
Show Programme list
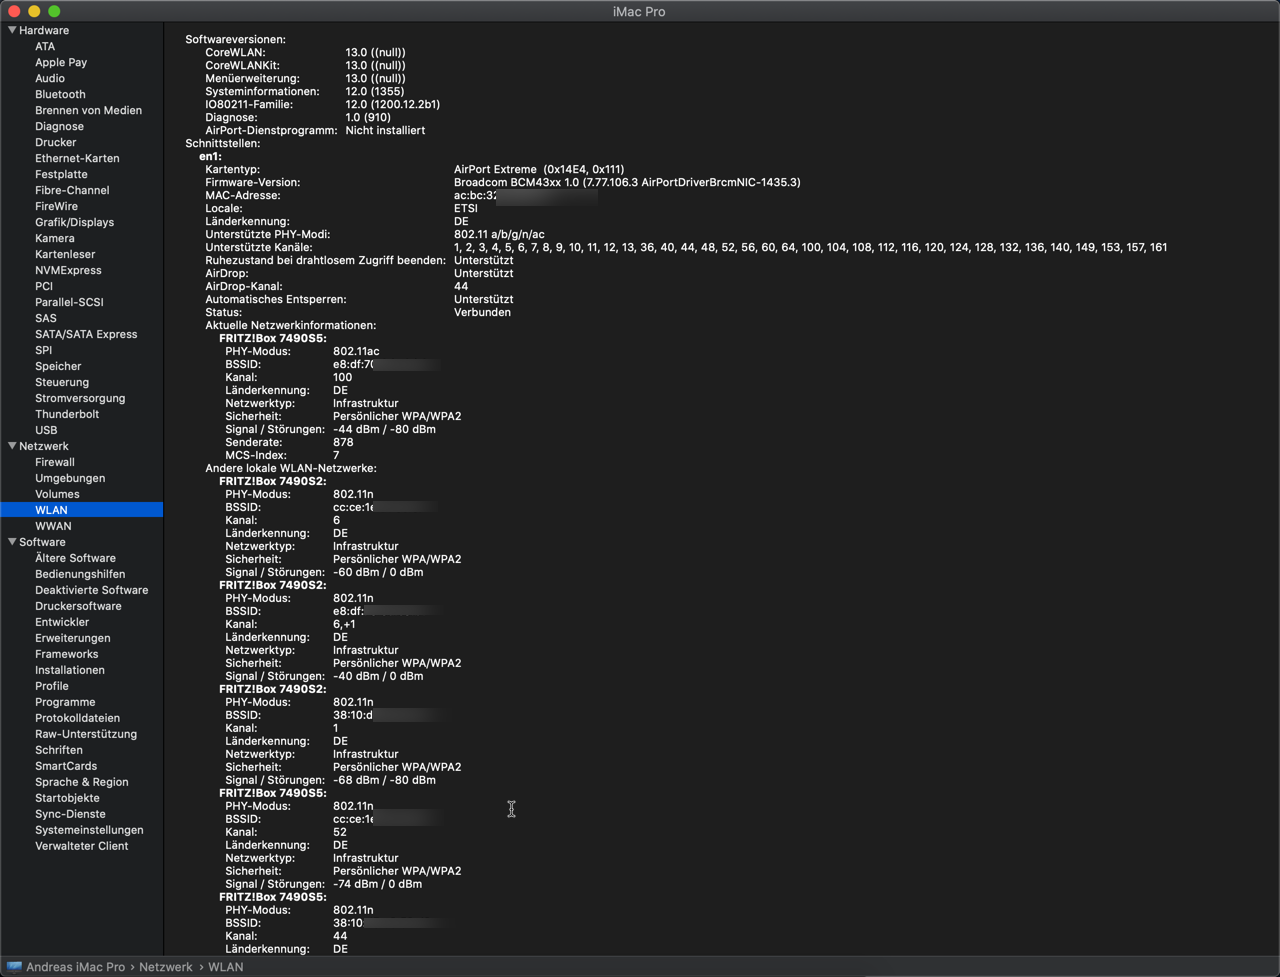point(65,702)
